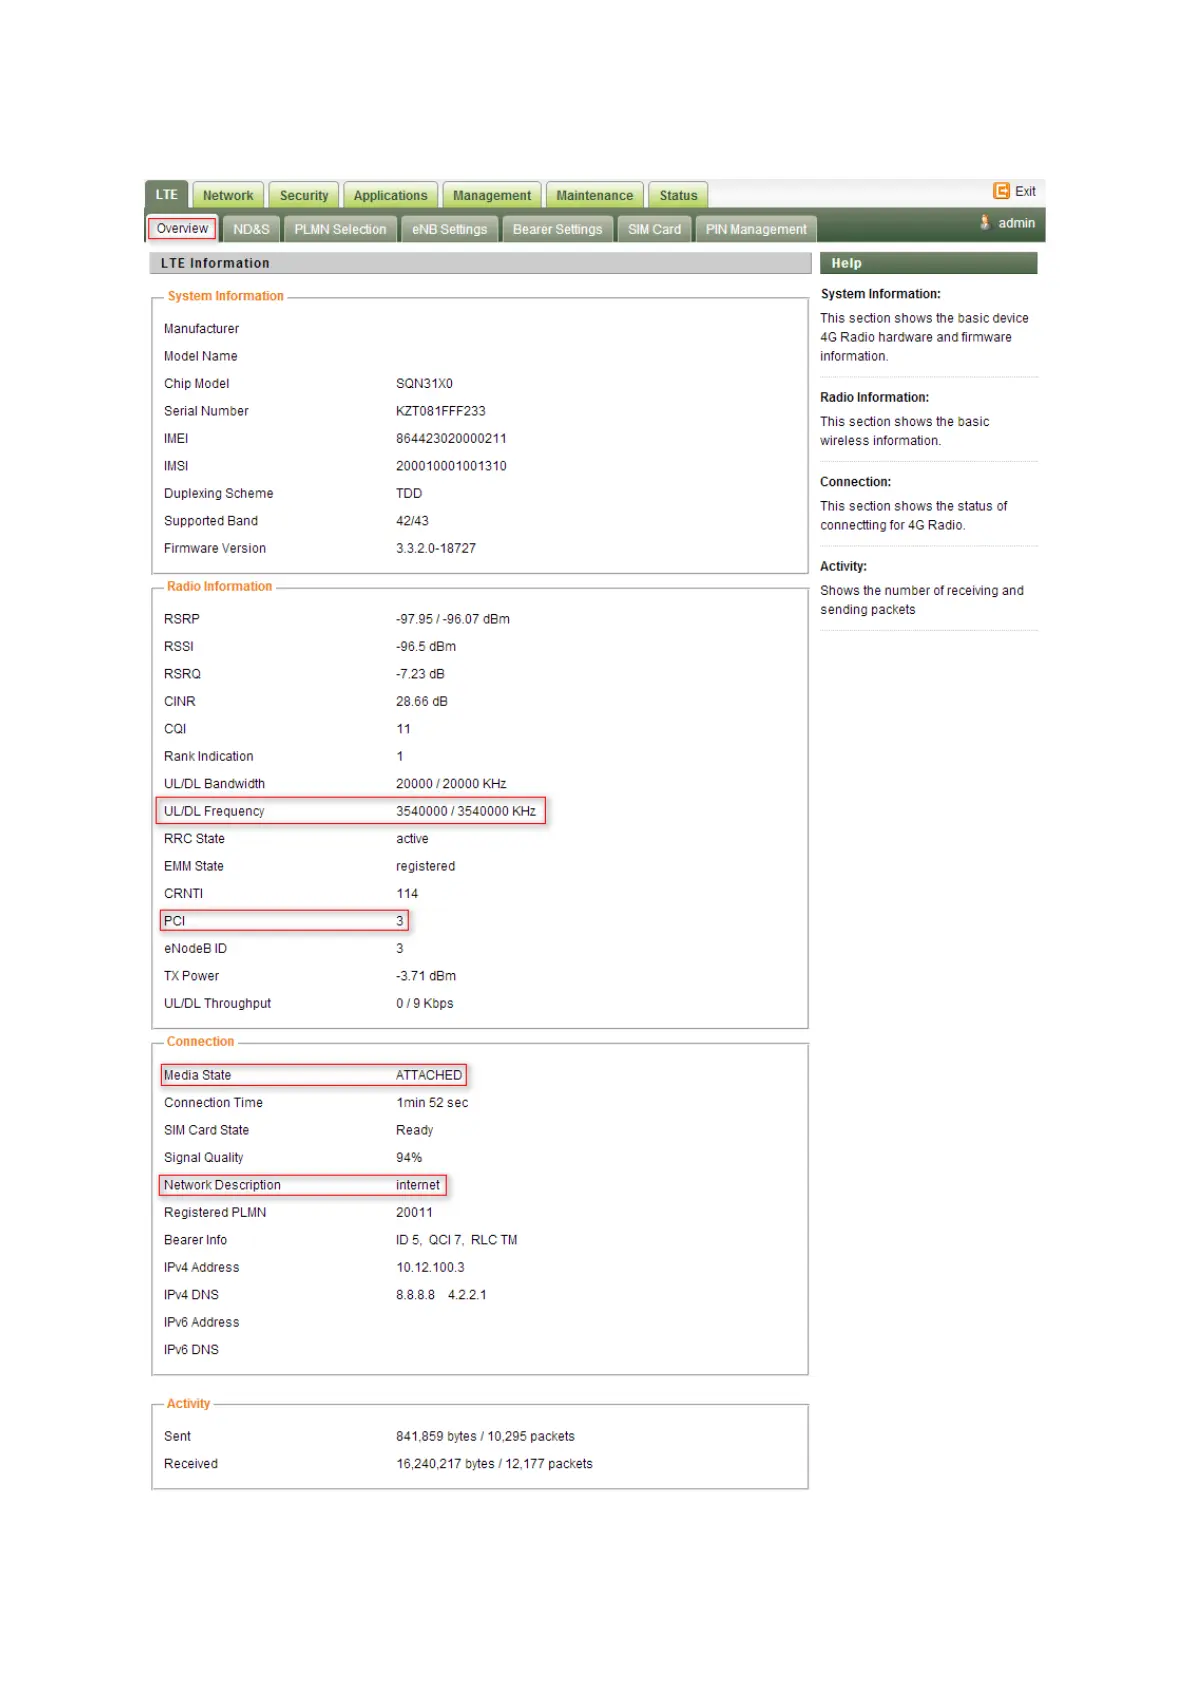Click the Connection section title
This screenshot has width=1191, height=1684.
pos(200,1042)
